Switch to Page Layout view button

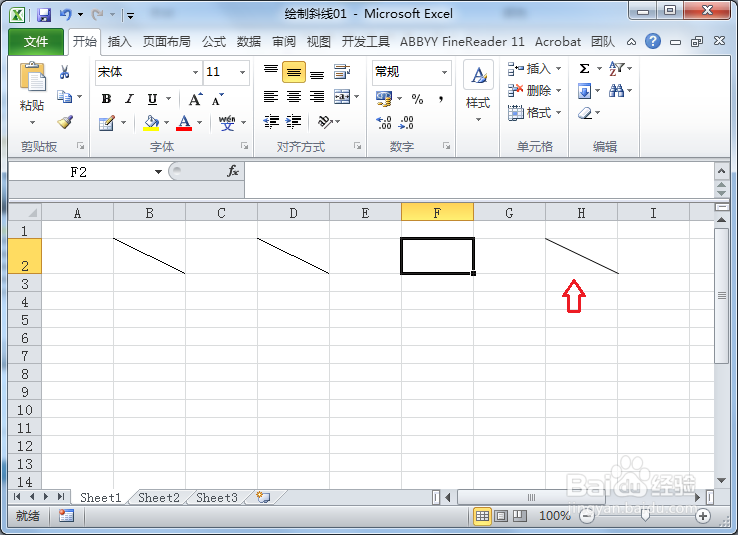501,516
